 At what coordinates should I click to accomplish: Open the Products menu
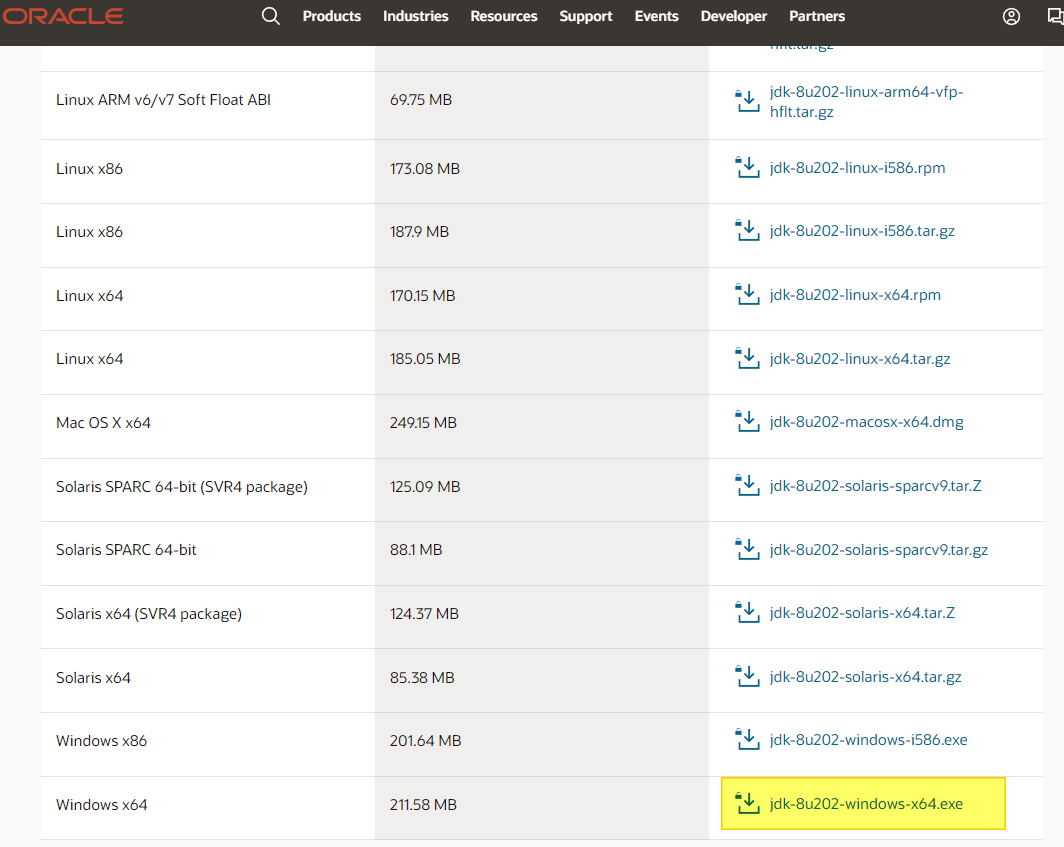coord(332,16)
